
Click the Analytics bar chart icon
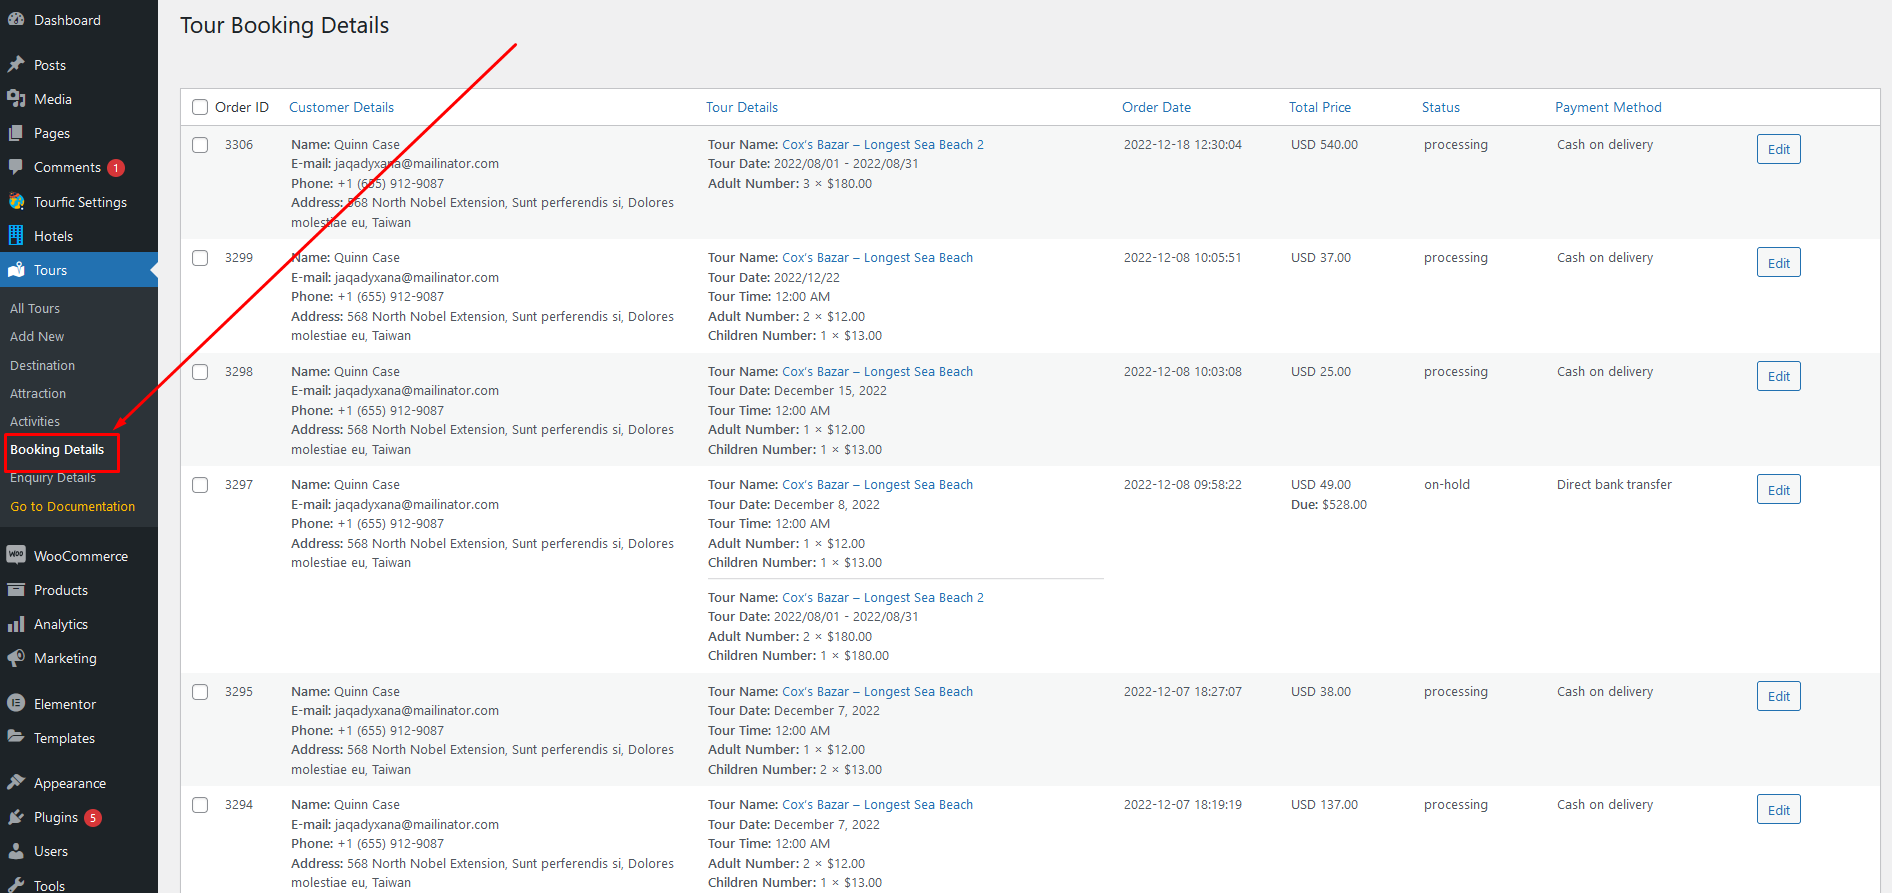pyautogui.click(x=16, y=624)
